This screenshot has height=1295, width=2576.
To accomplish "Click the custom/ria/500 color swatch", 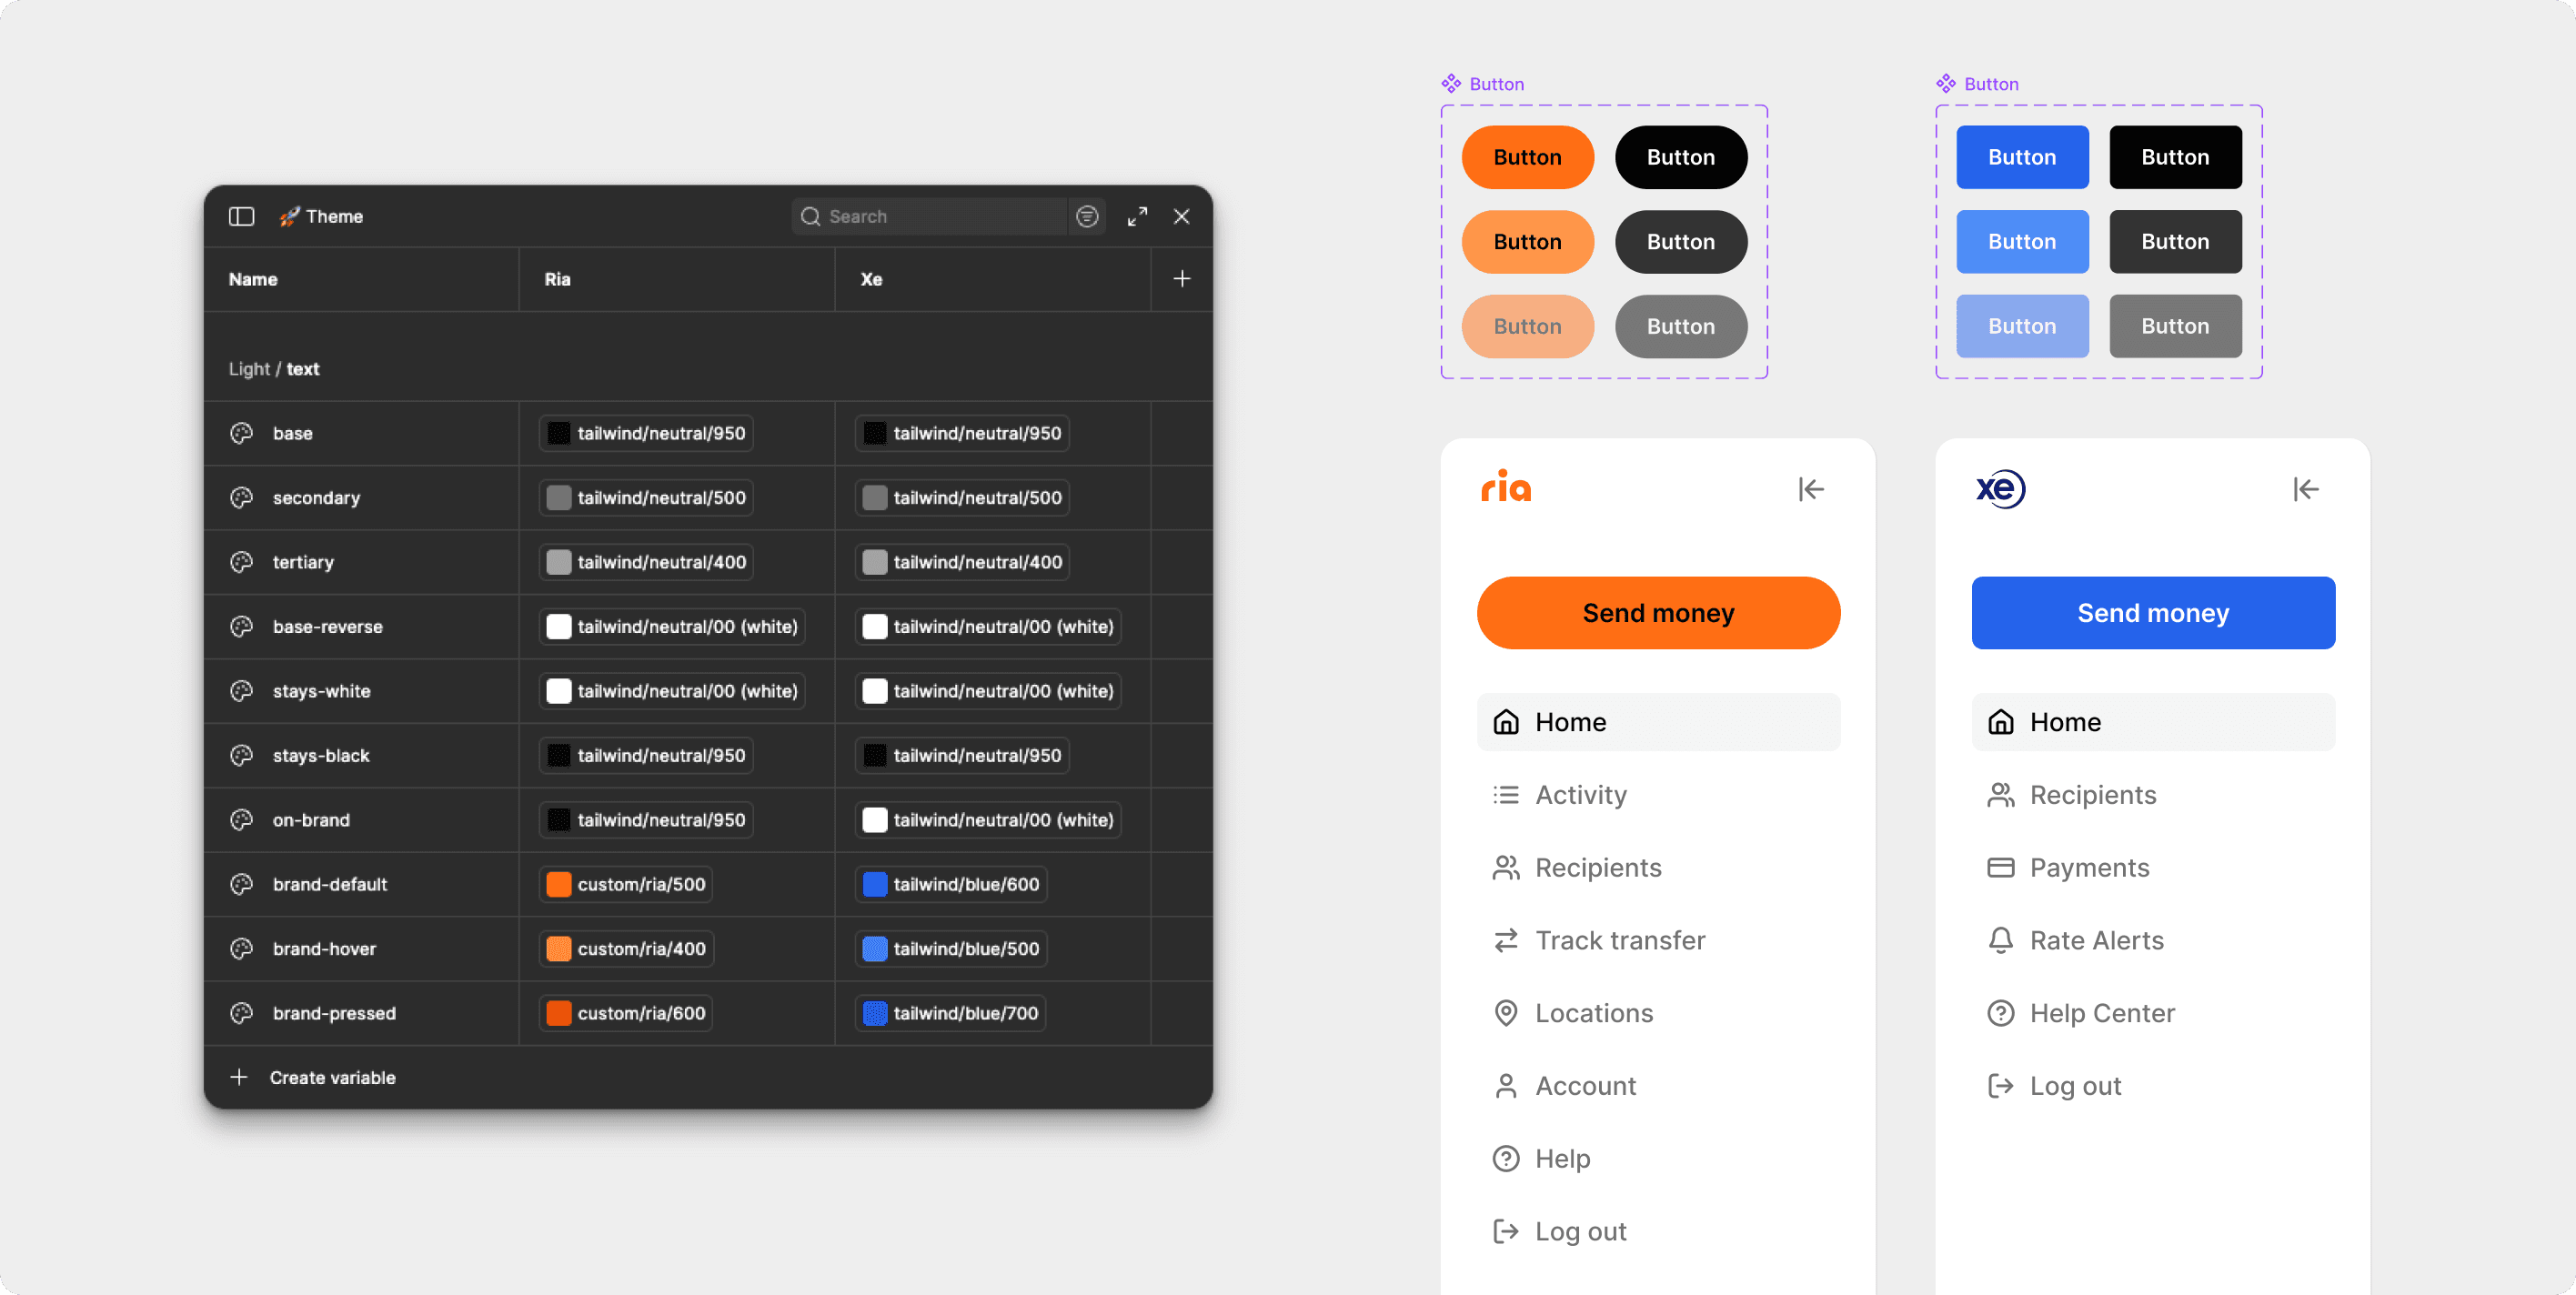I will pyautogui.click(x=559, y=884).
